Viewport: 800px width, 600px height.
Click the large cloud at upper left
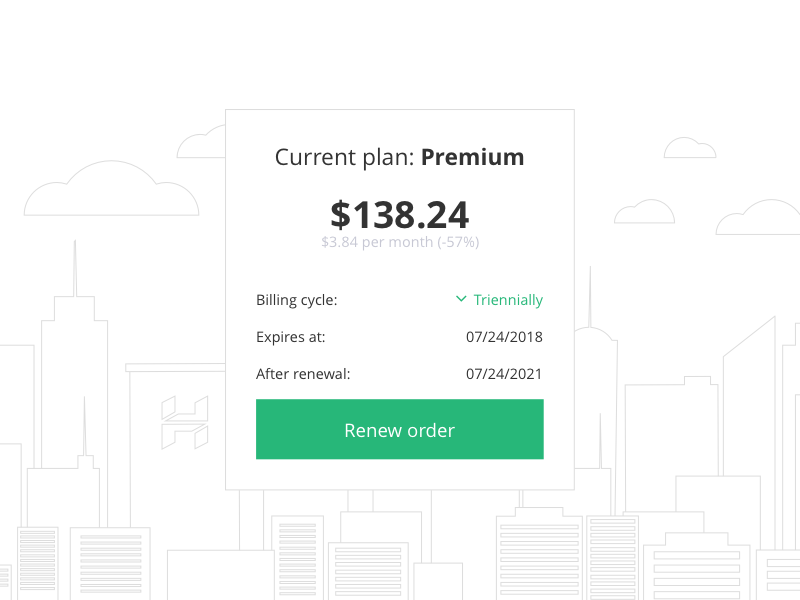(x=110, y=192)
